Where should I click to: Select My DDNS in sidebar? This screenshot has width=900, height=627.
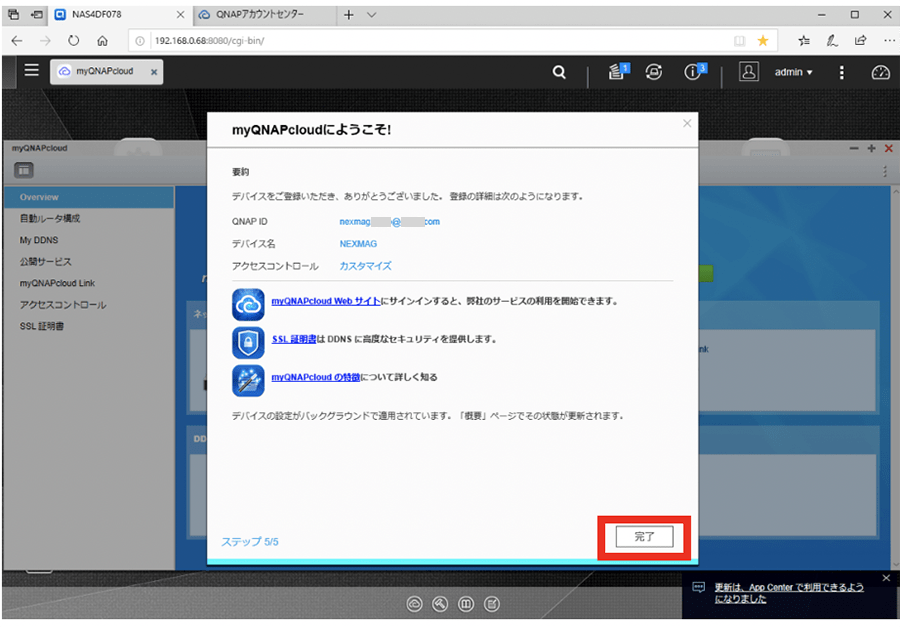(89, 240)
